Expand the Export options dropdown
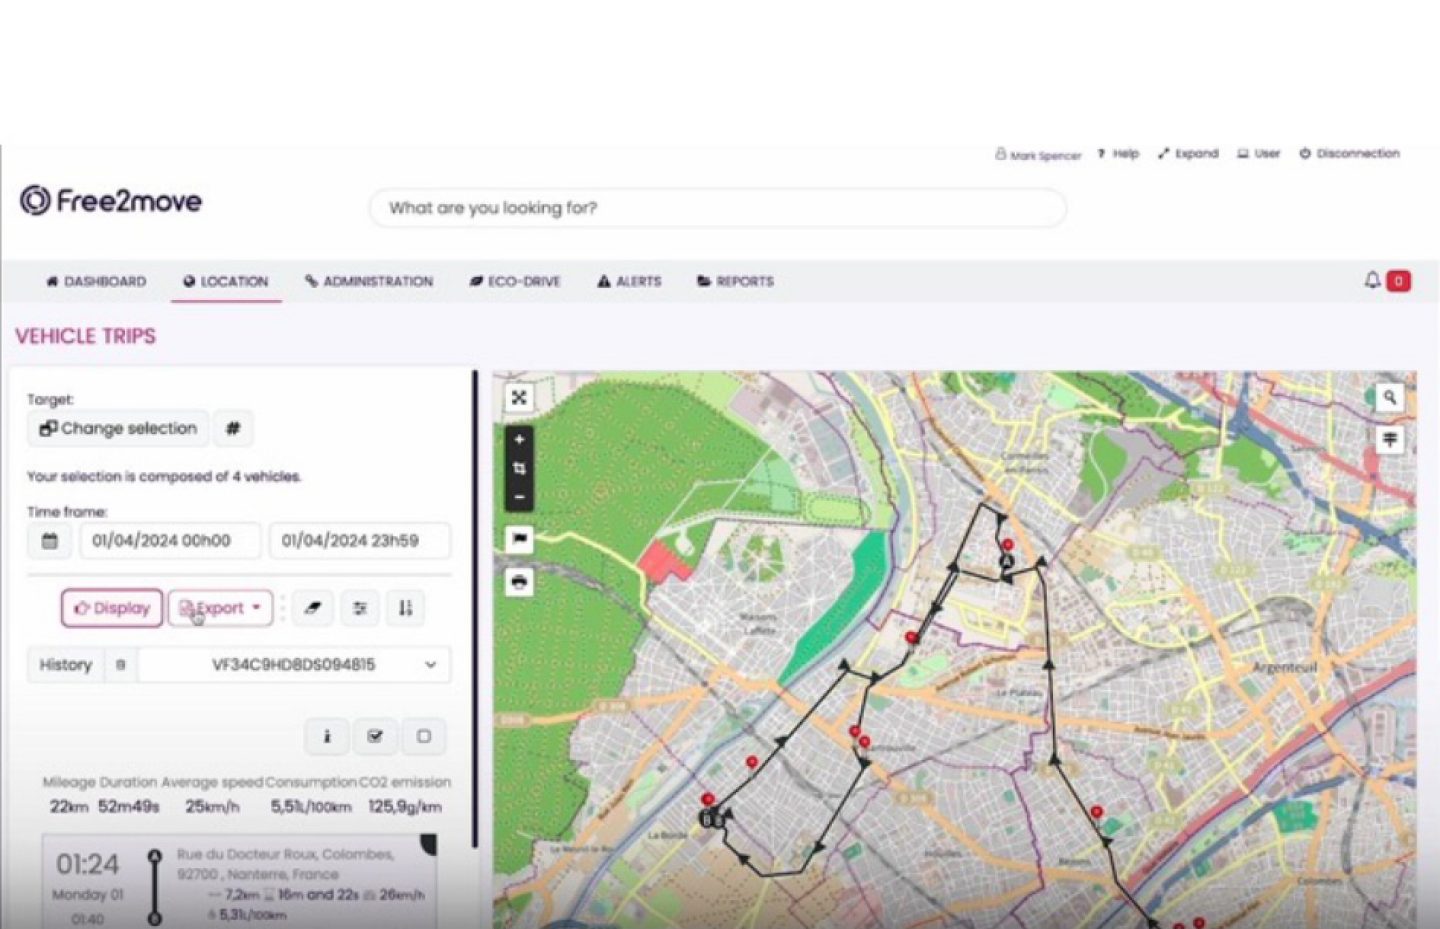Viewport: 1440px width, 929px height. [256, 607]
